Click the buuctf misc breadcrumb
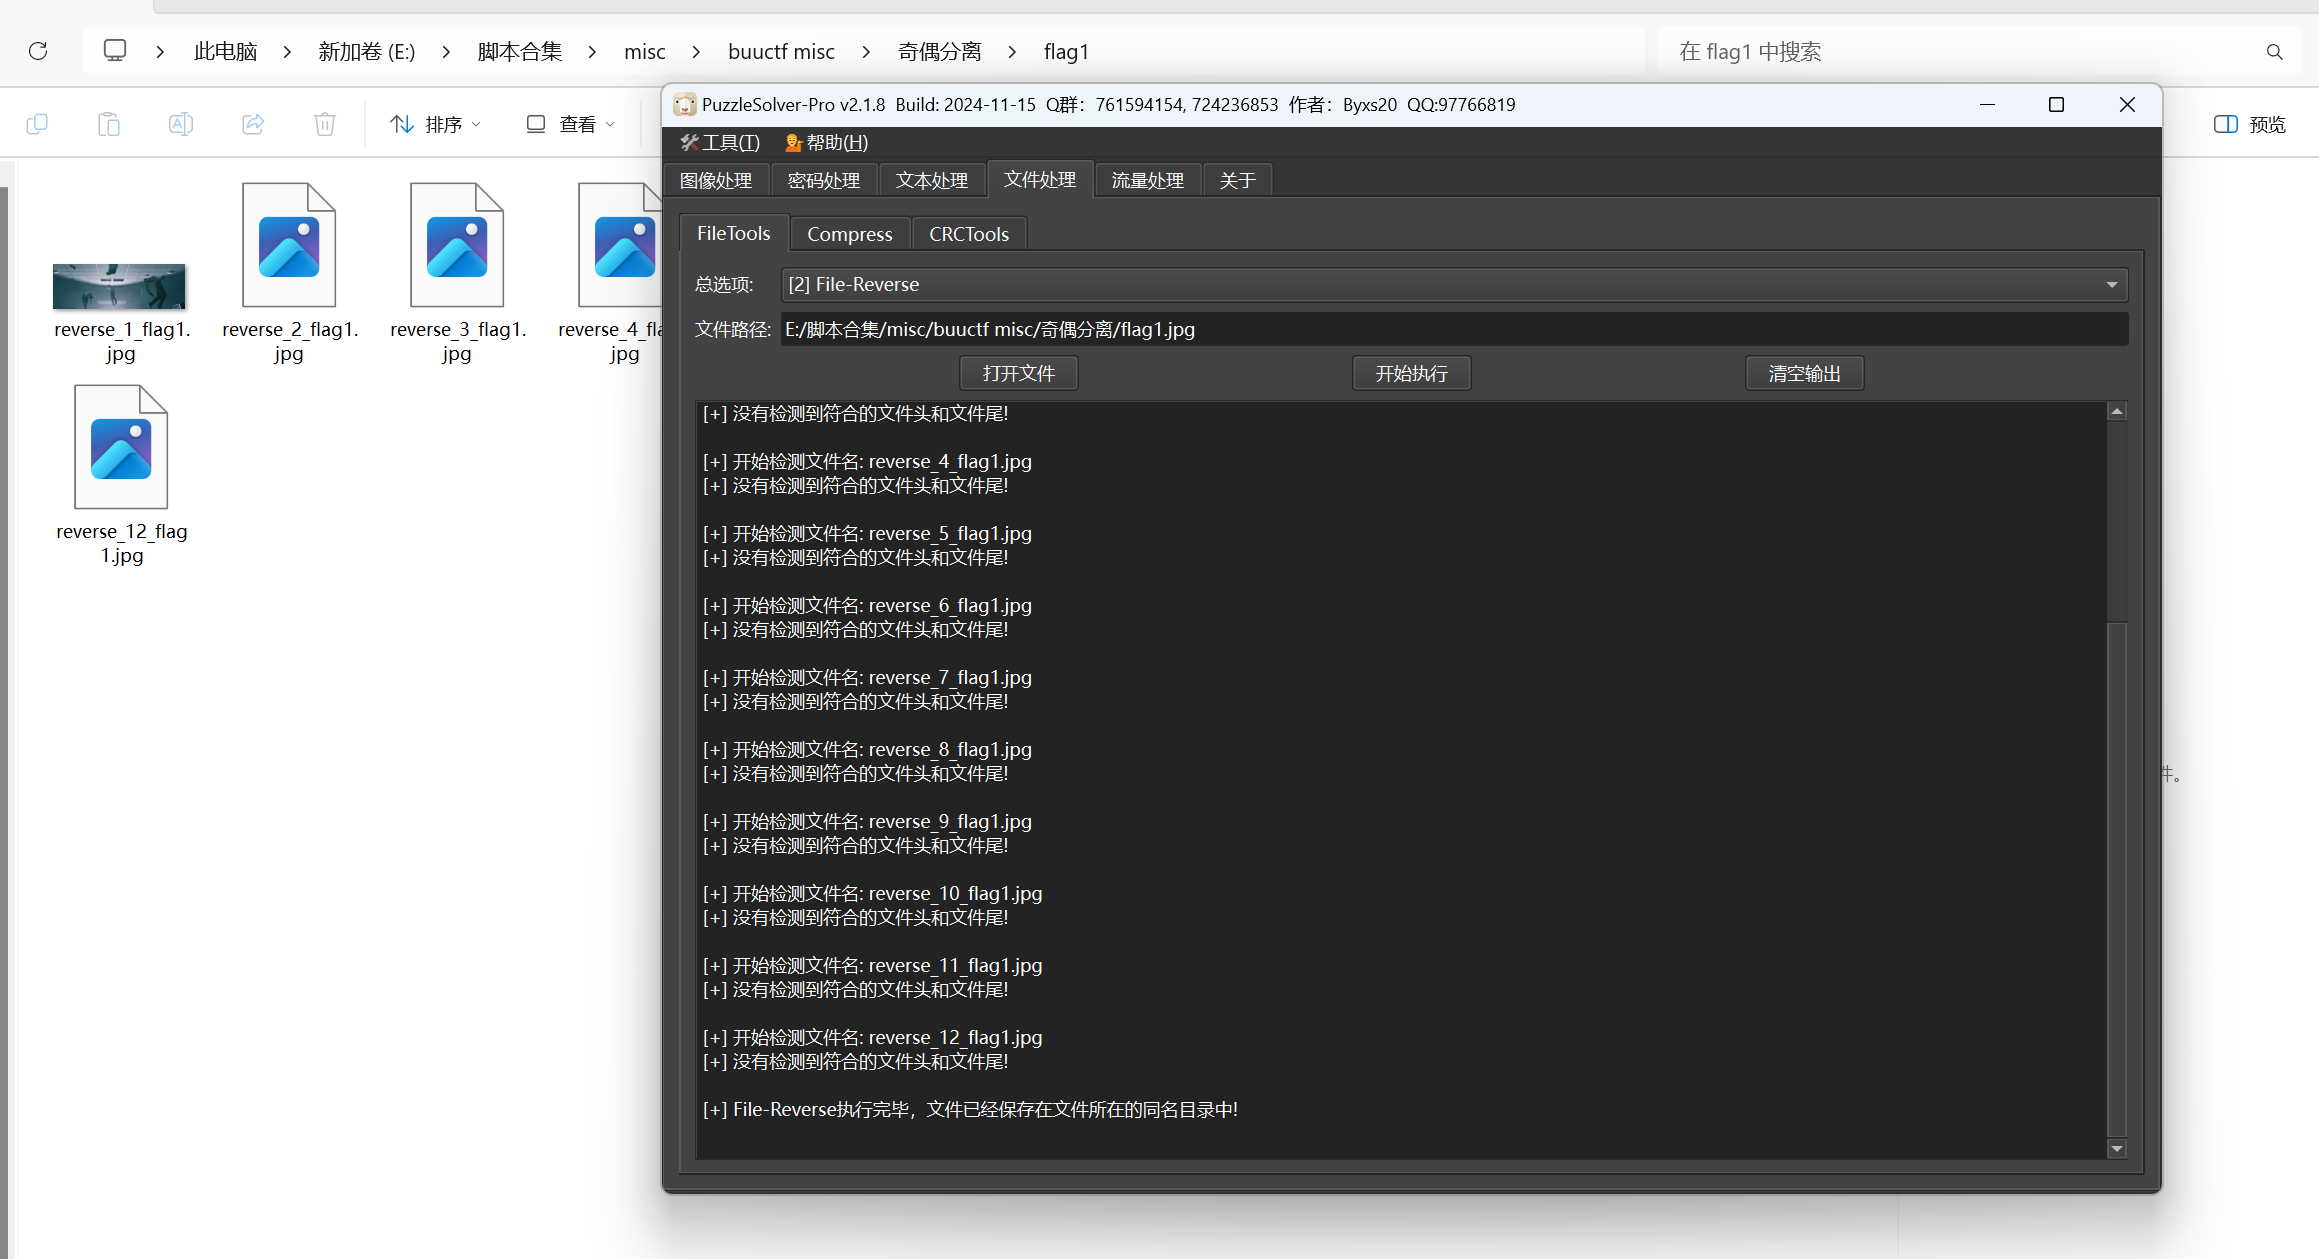 pyautogui.click(x=781, y=52)
